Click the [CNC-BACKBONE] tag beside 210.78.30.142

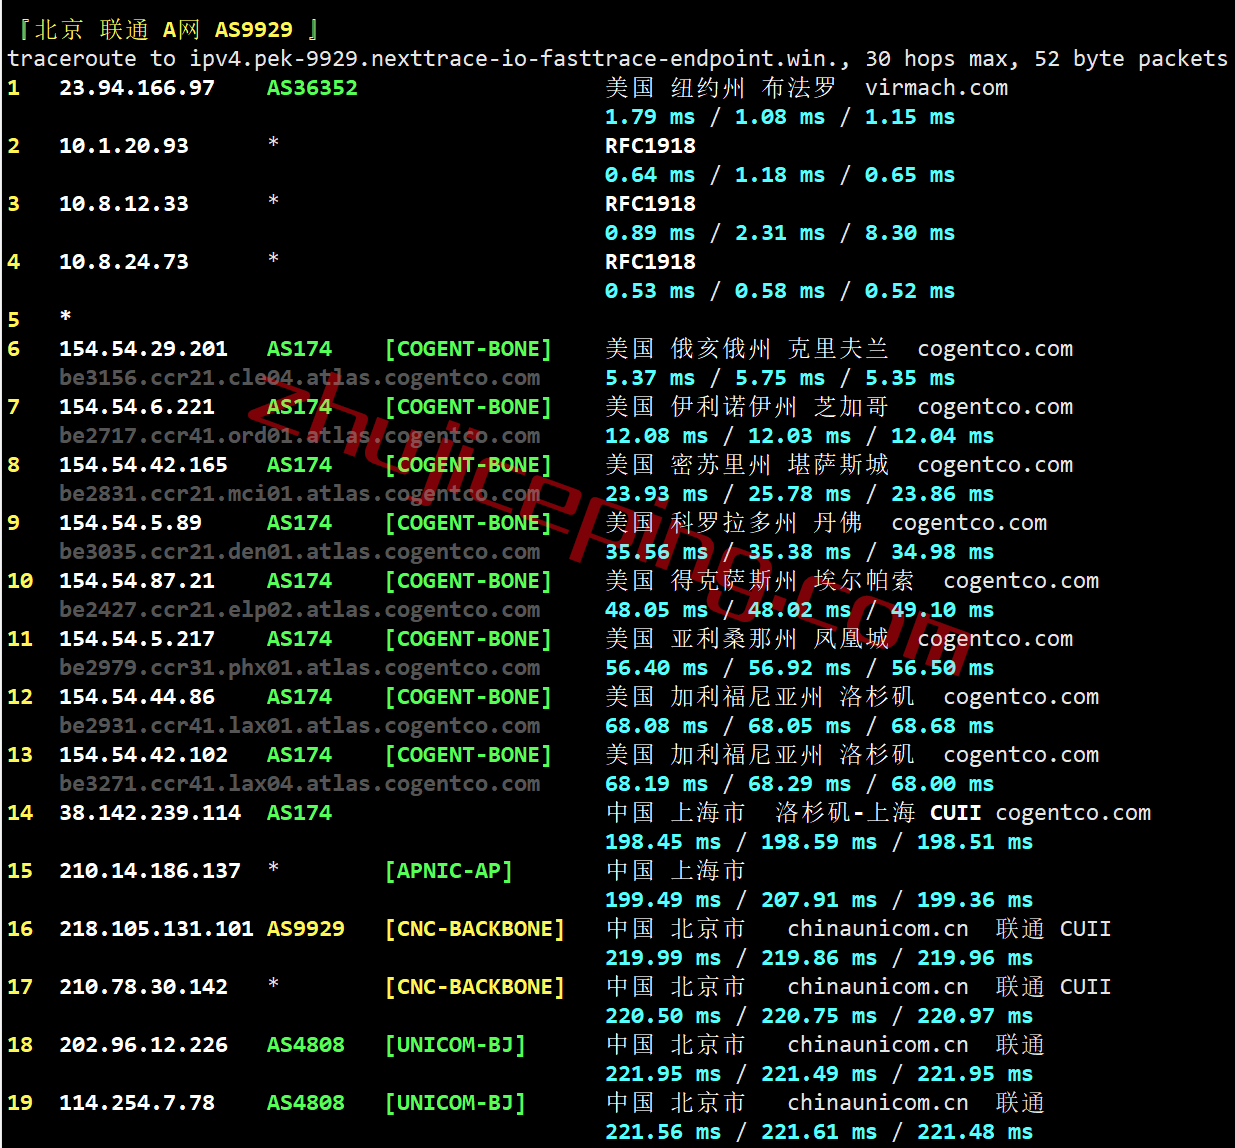click(x=474, y=987)
